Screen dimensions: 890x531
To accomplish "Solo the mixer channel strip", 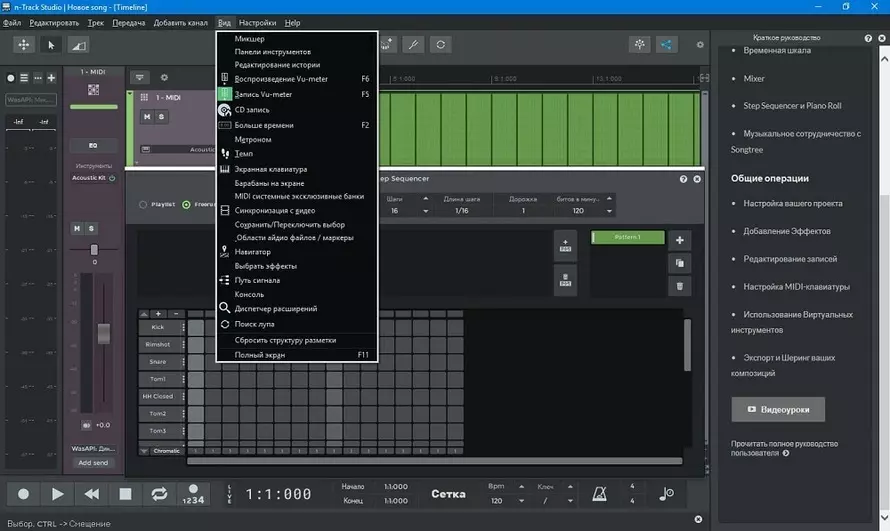I will [91, 228].
